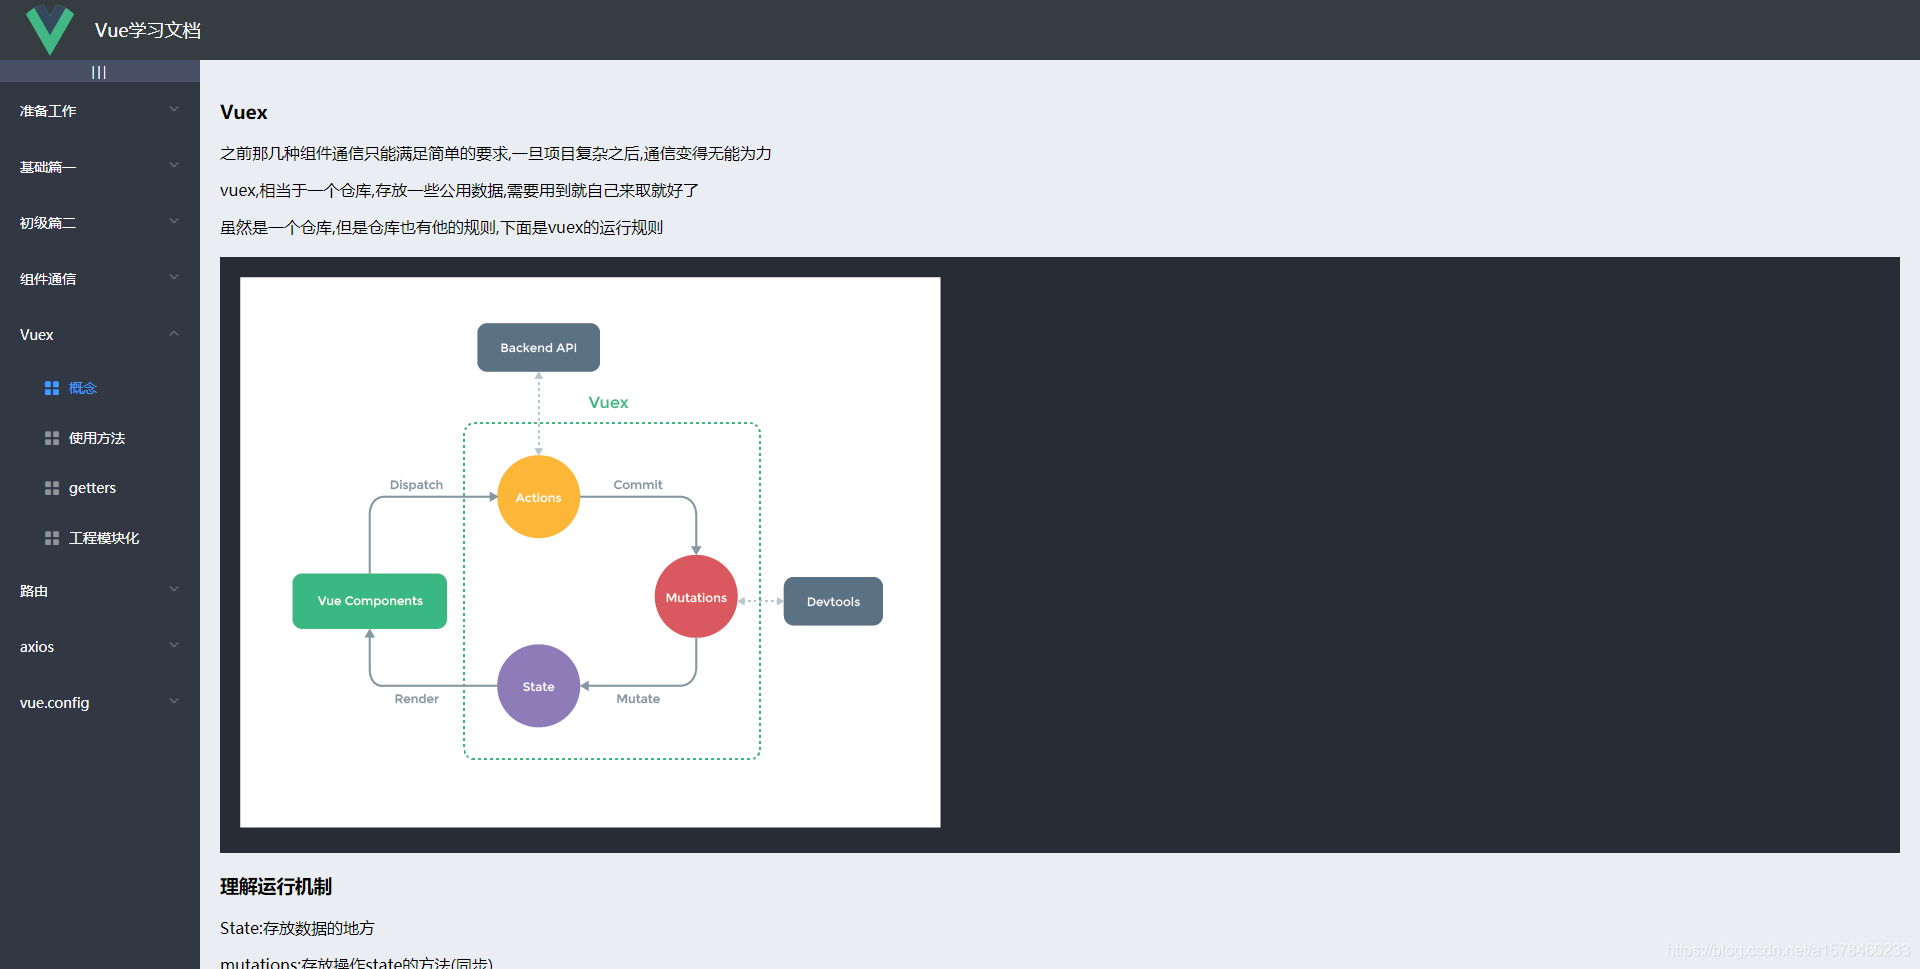Select the getters submenu item
This screenshot has height=969, width=1920.
point(100,488)
